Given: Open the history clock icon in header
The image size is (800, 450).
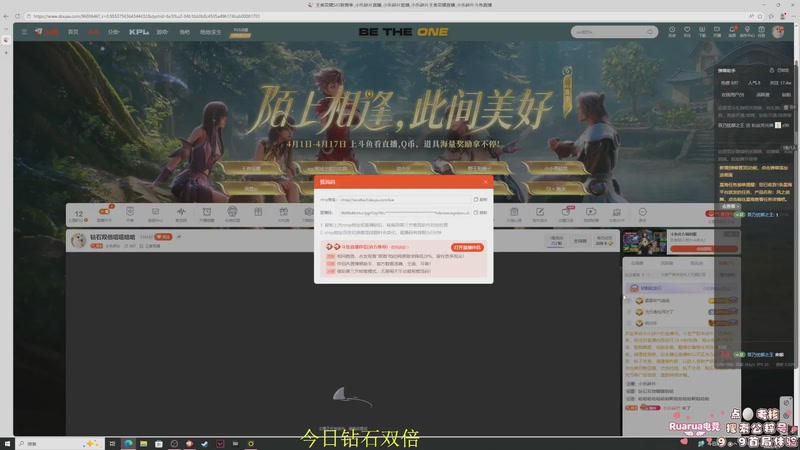Looking at the screenshot, I should (x=672, y=31).
